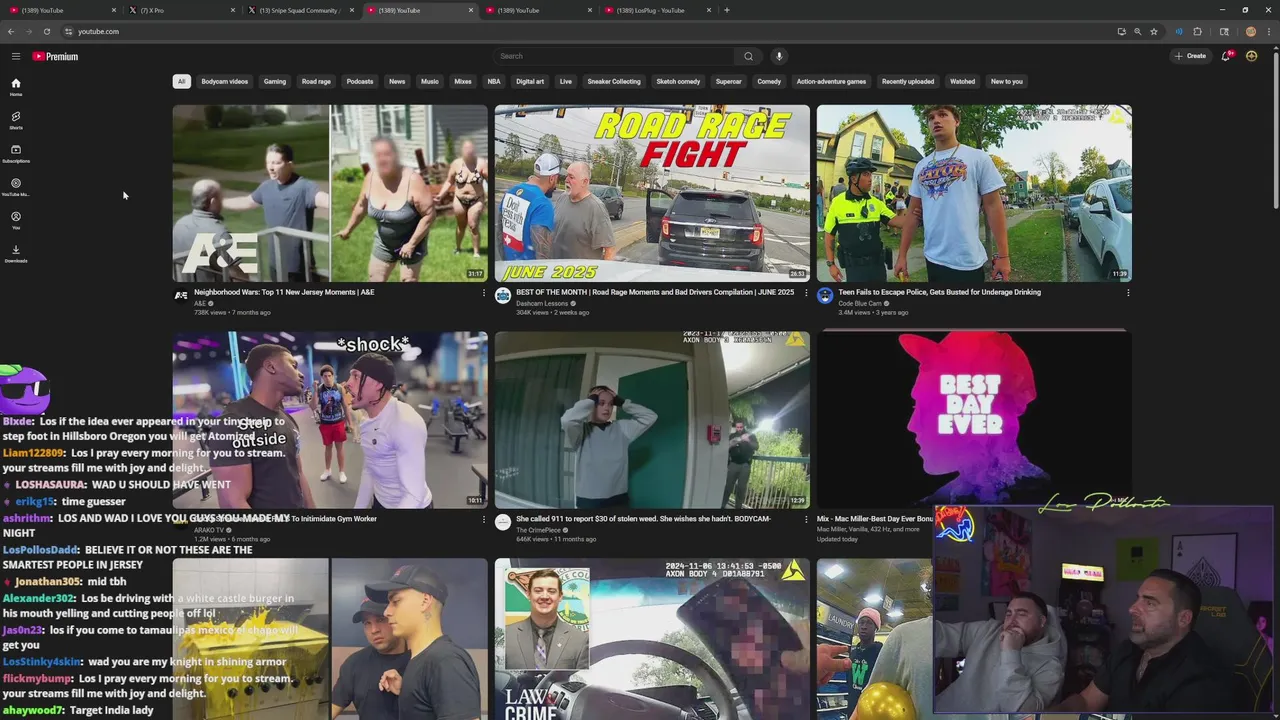This screenshot has width=1280, height=720.
Task: Open the ROAD RAGE FIGHT video thumbnail
Action: point(652,193)
